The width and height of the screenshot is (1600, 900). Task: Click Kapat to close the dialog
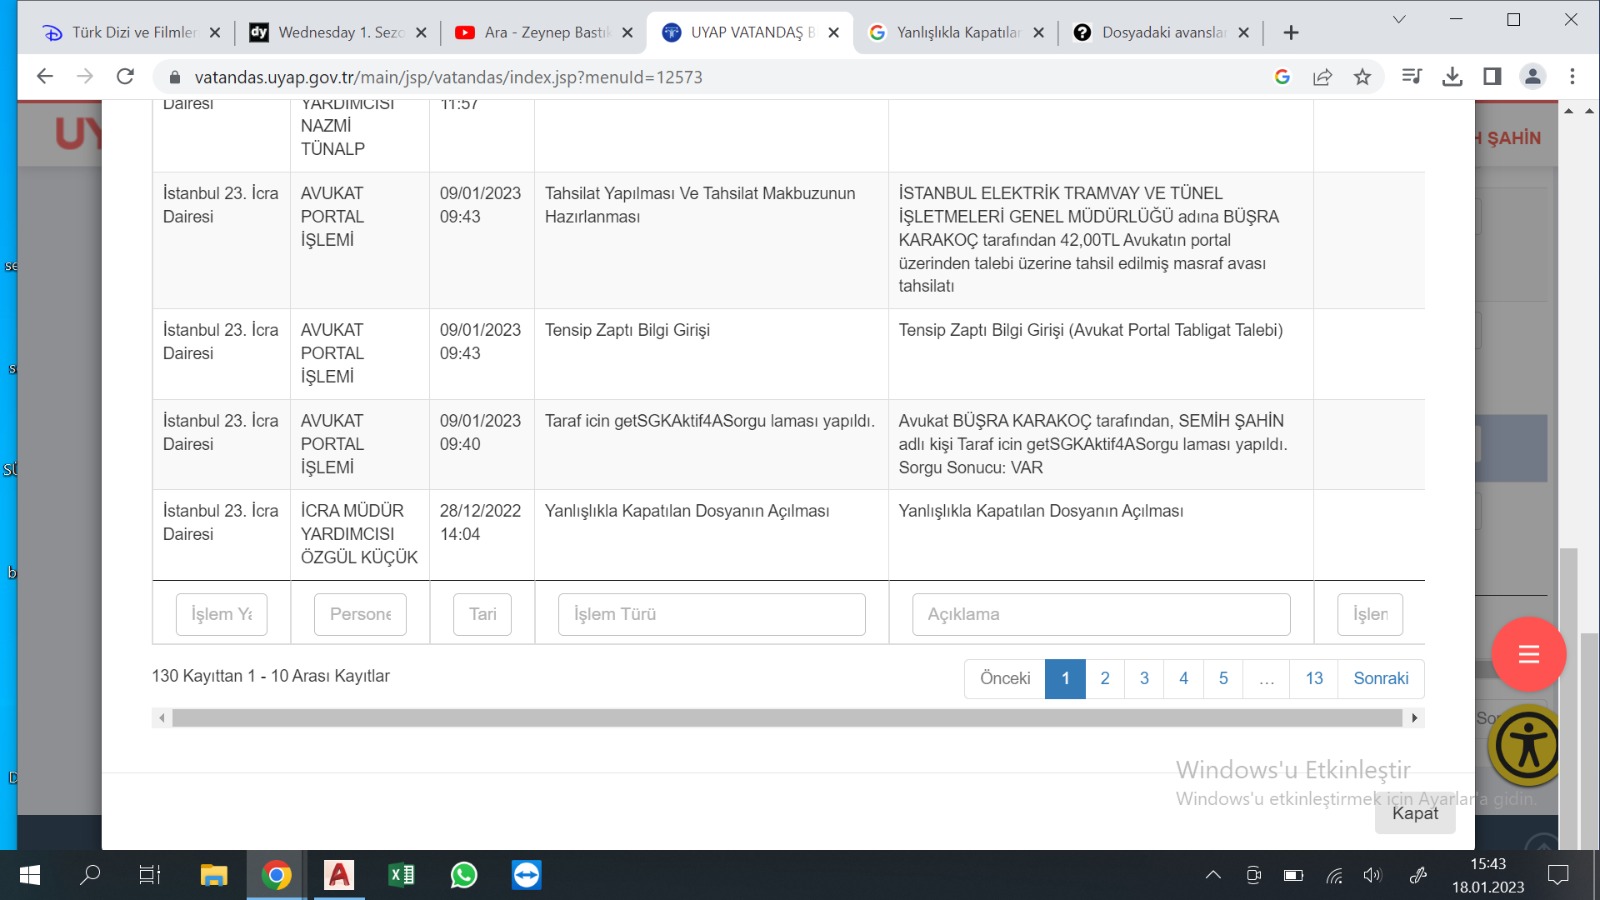(1415, 814)
